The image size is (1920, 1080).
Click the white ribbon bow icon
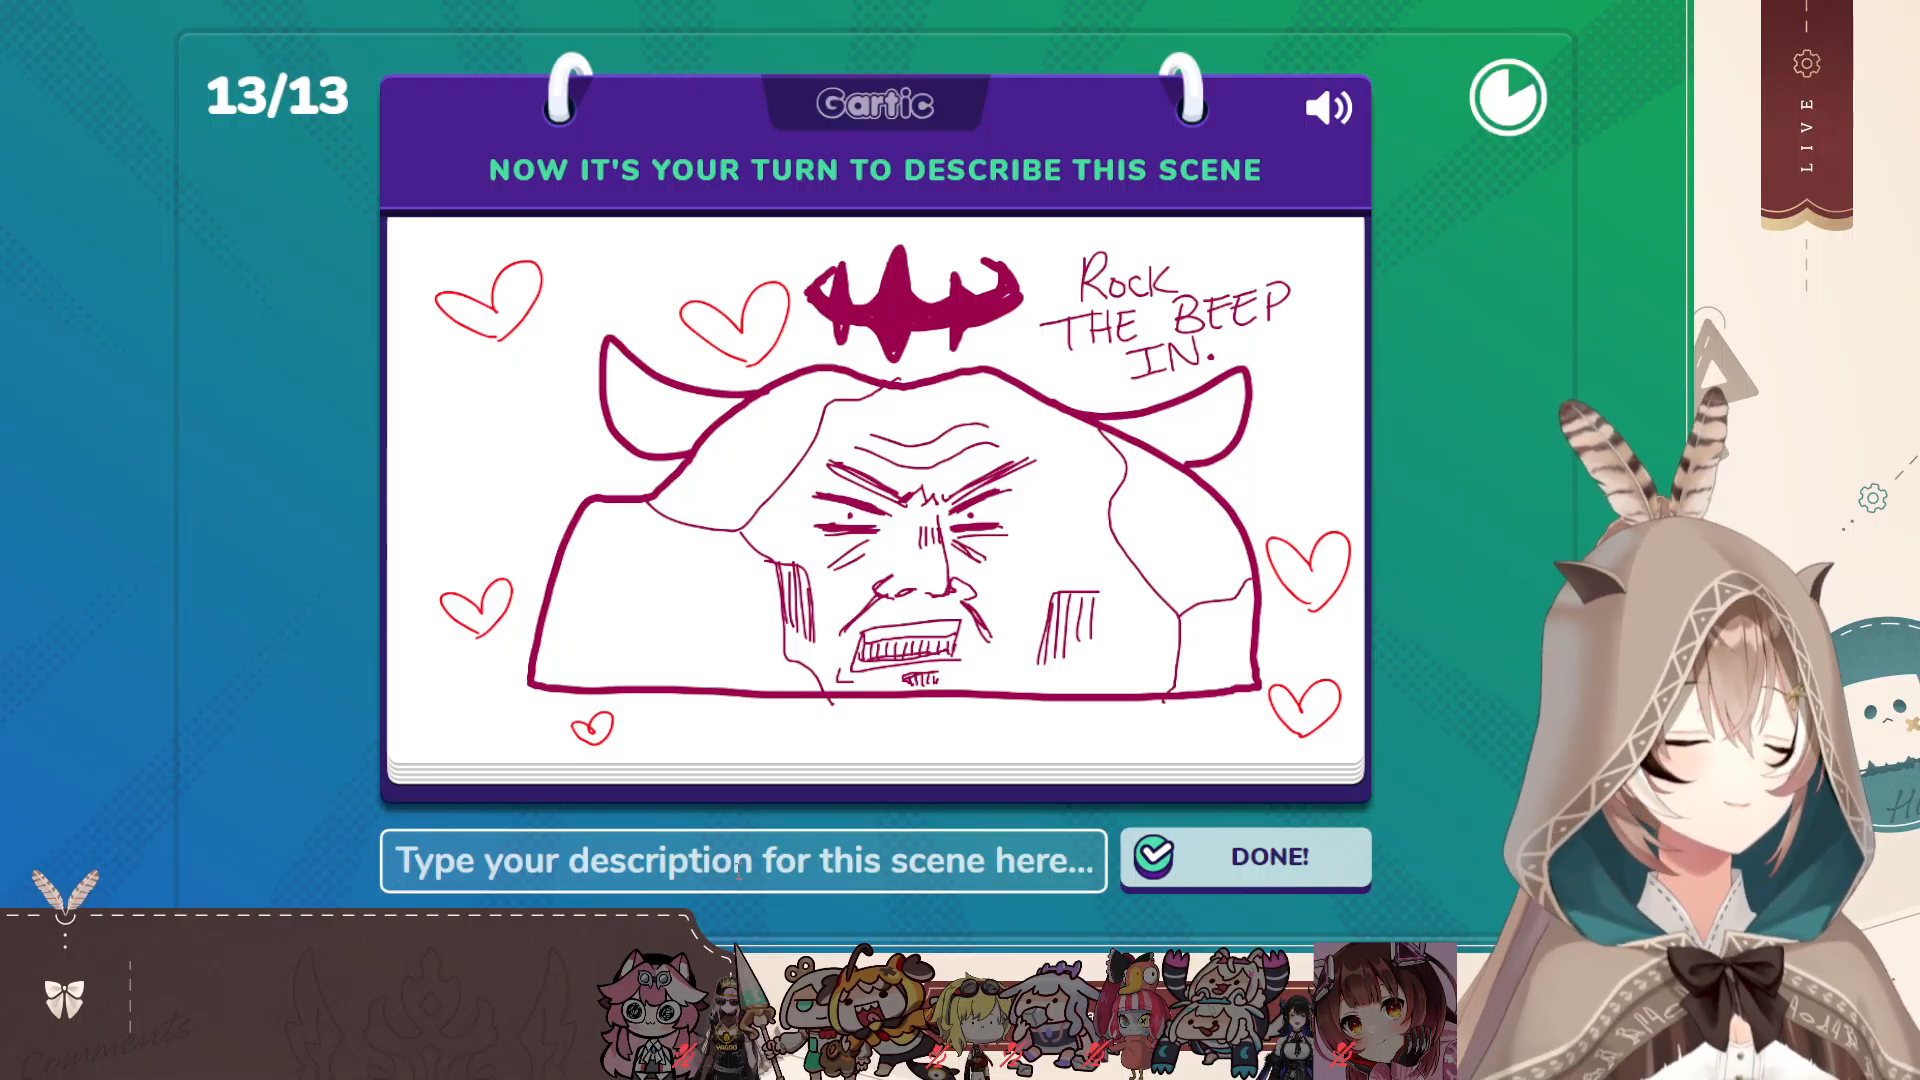[x=65, y=998]
